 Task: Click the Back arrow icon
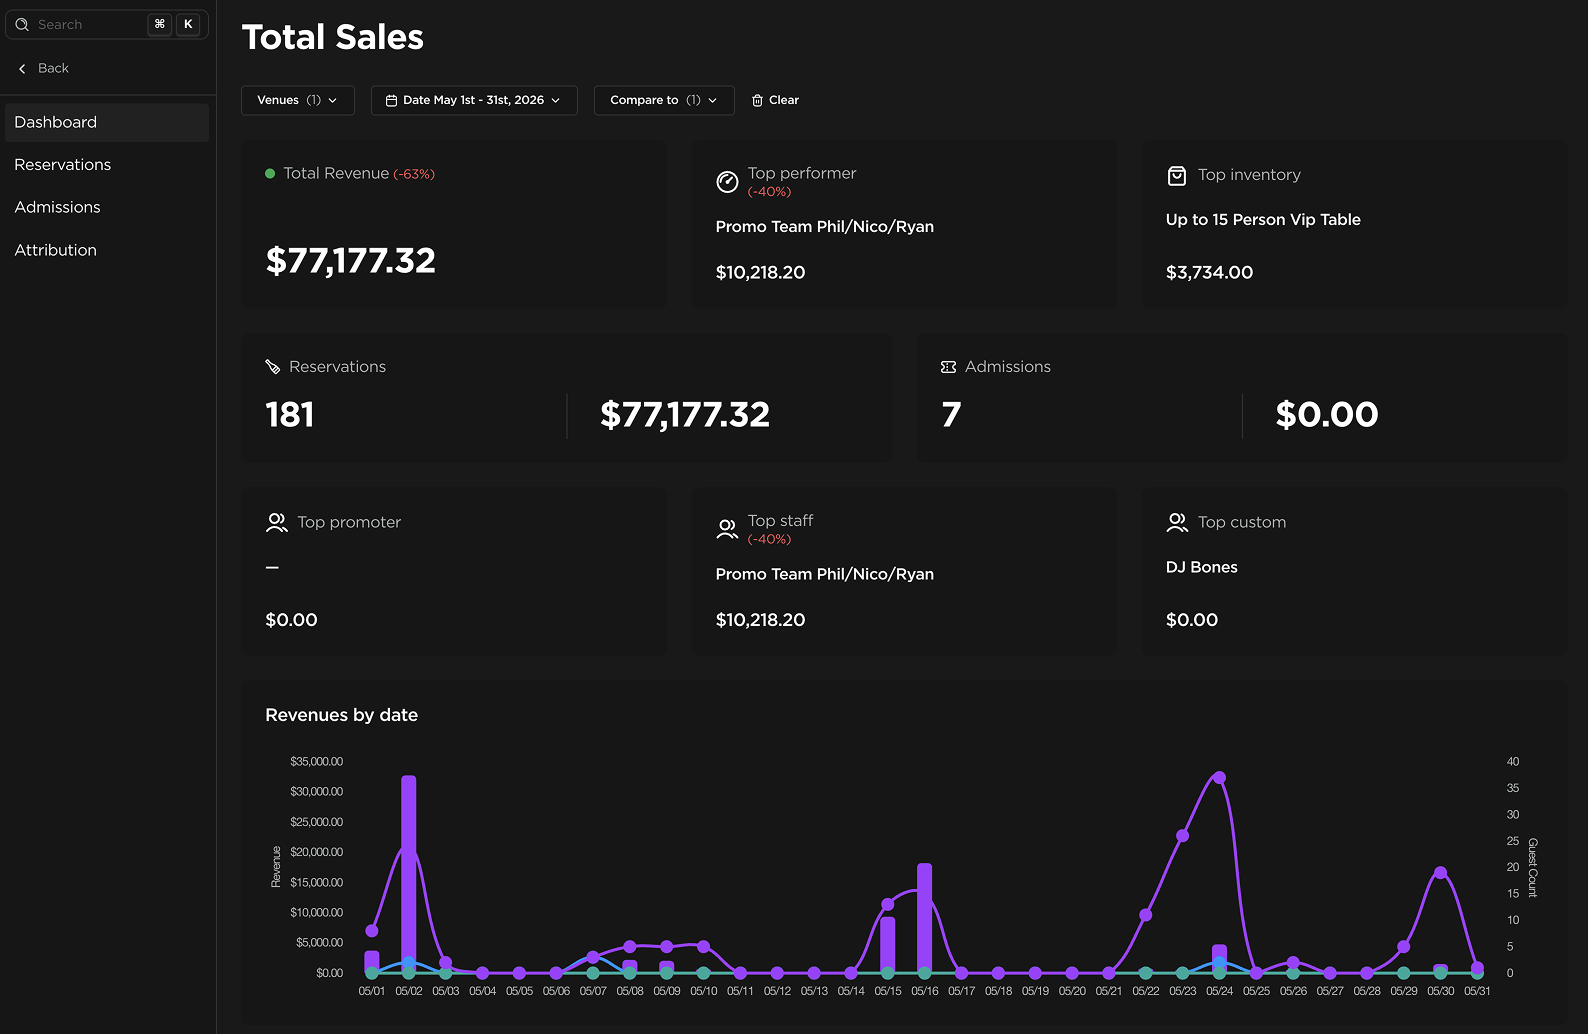pos(22,68)
